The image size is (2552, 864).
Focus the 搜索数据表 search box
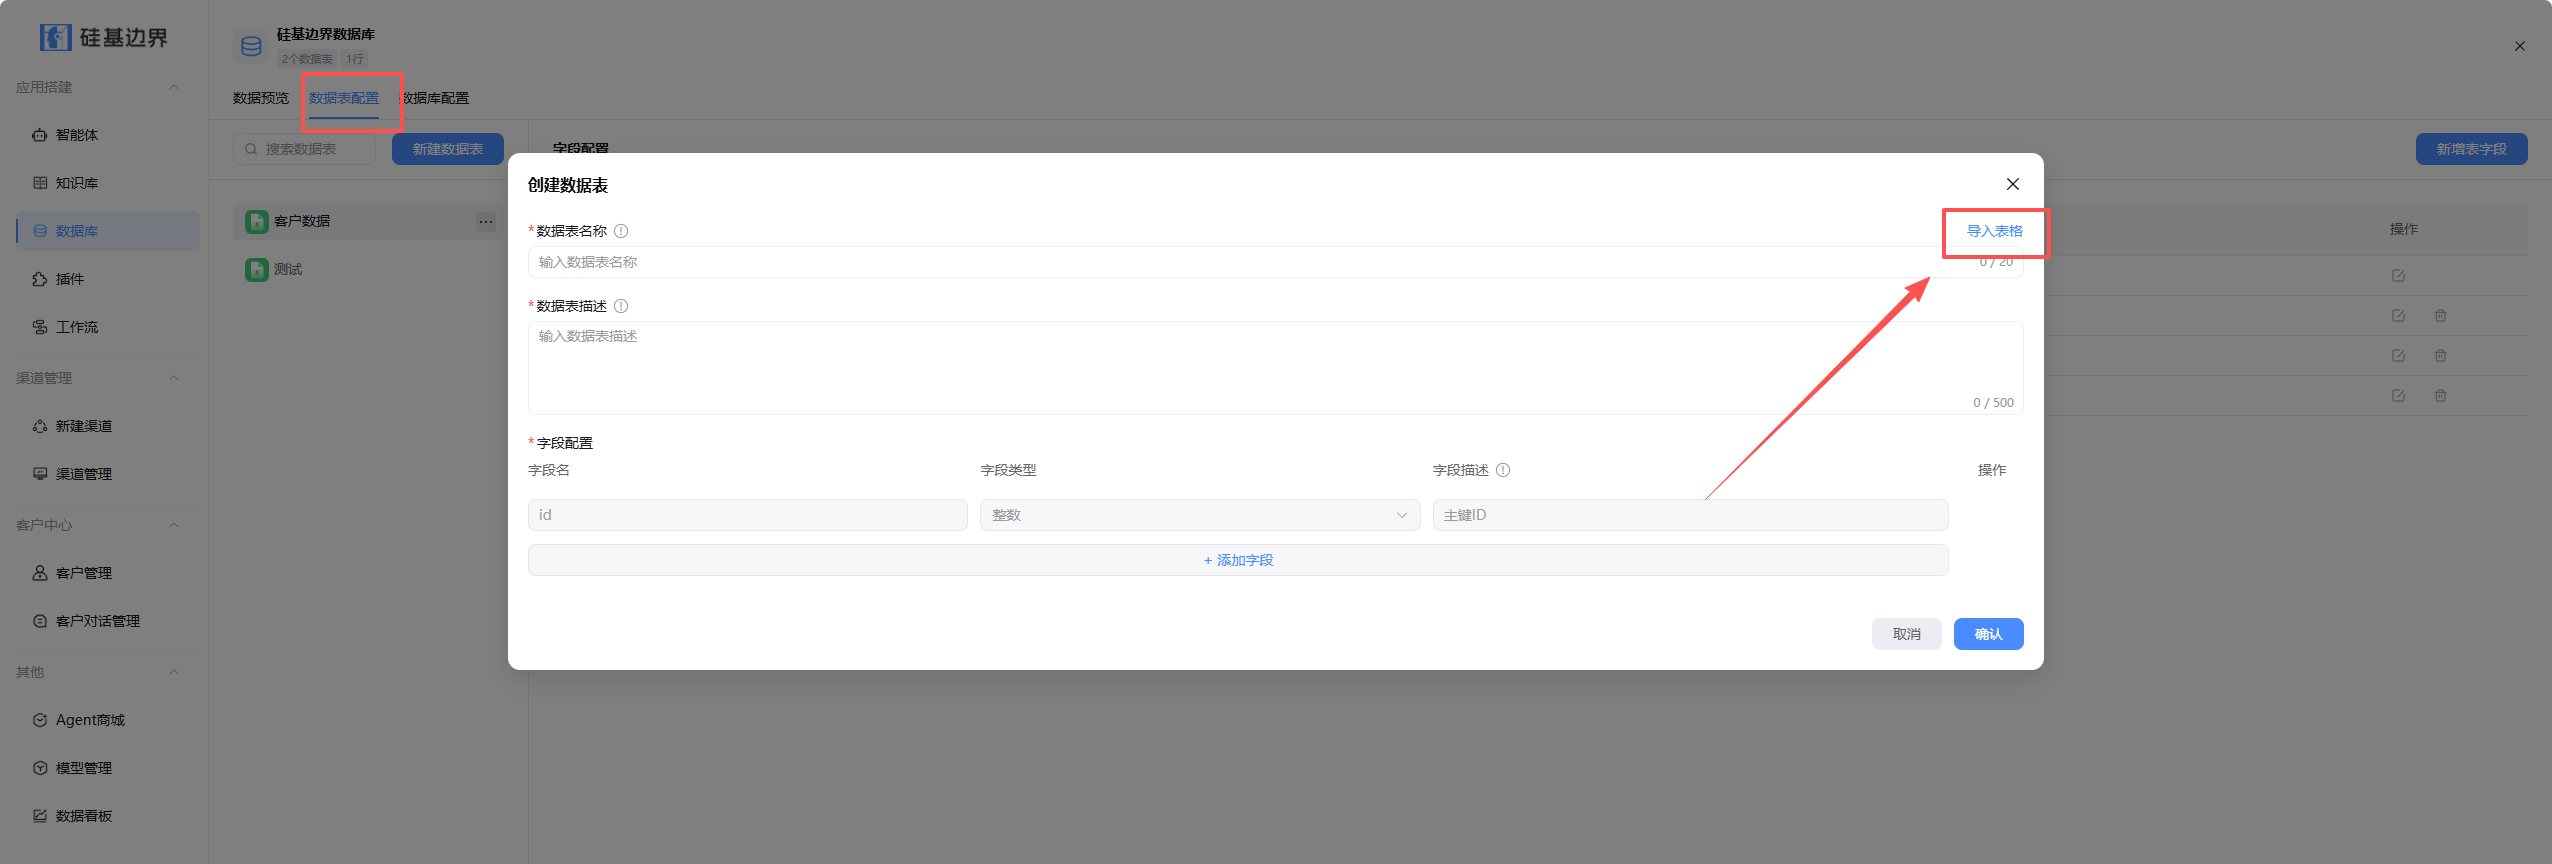coord(305,149)
